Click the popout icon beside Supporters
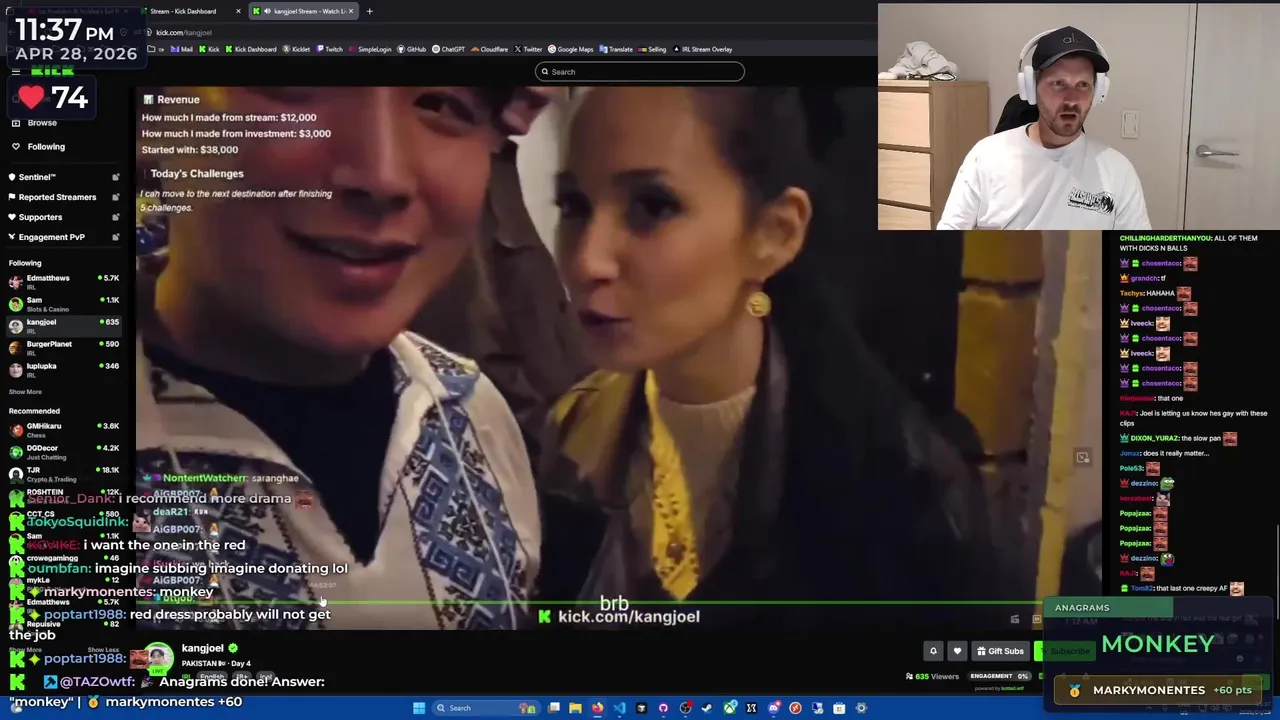The width and height of the screenshot is (1280, 720). tap(116, 217)
